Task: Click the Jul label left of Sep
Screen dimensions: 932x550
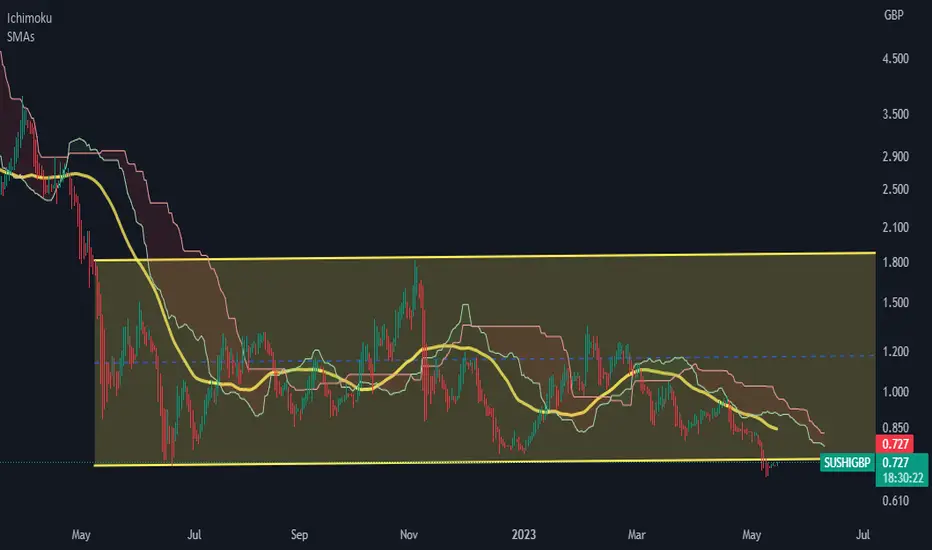Action: point(194,535)
